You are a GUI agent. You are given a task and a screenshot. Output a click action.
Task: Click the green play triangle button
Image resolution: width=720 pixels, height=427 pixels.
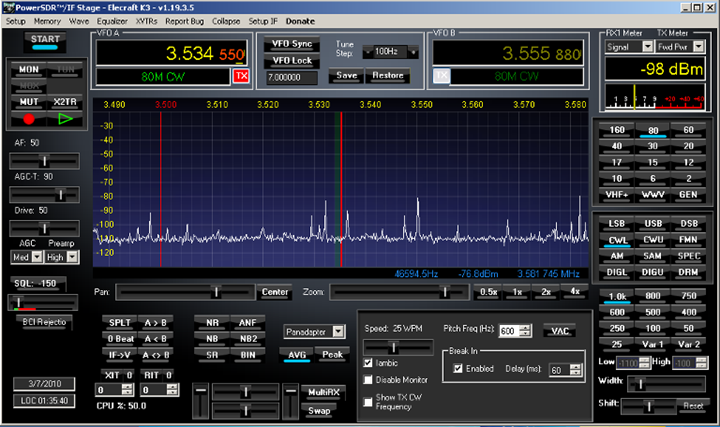pos(65,119)
